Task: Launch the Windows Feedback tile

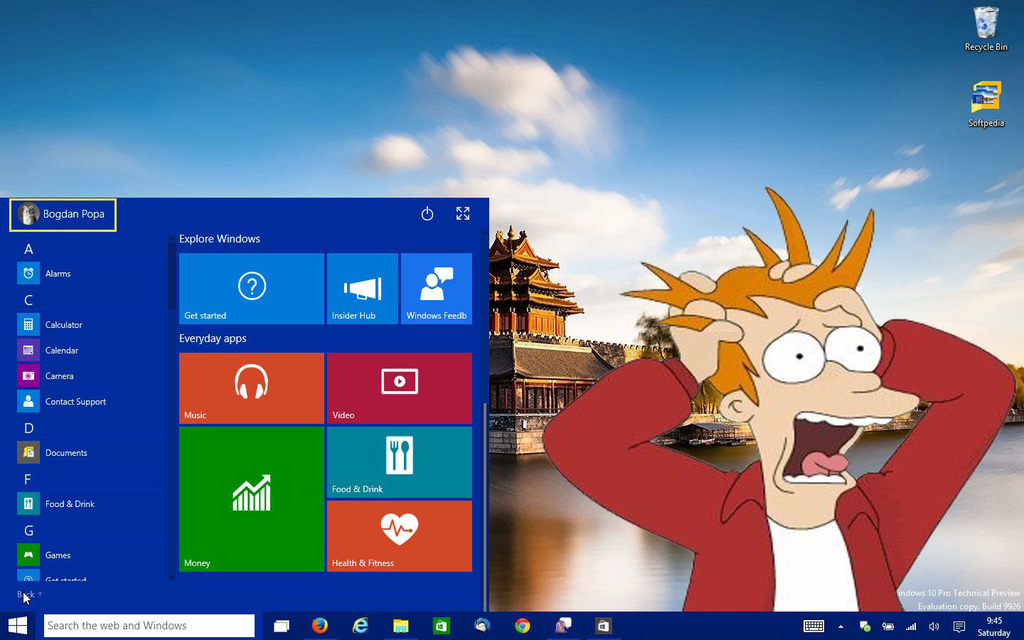Action: pyautogui.click(x=436, y=289)
